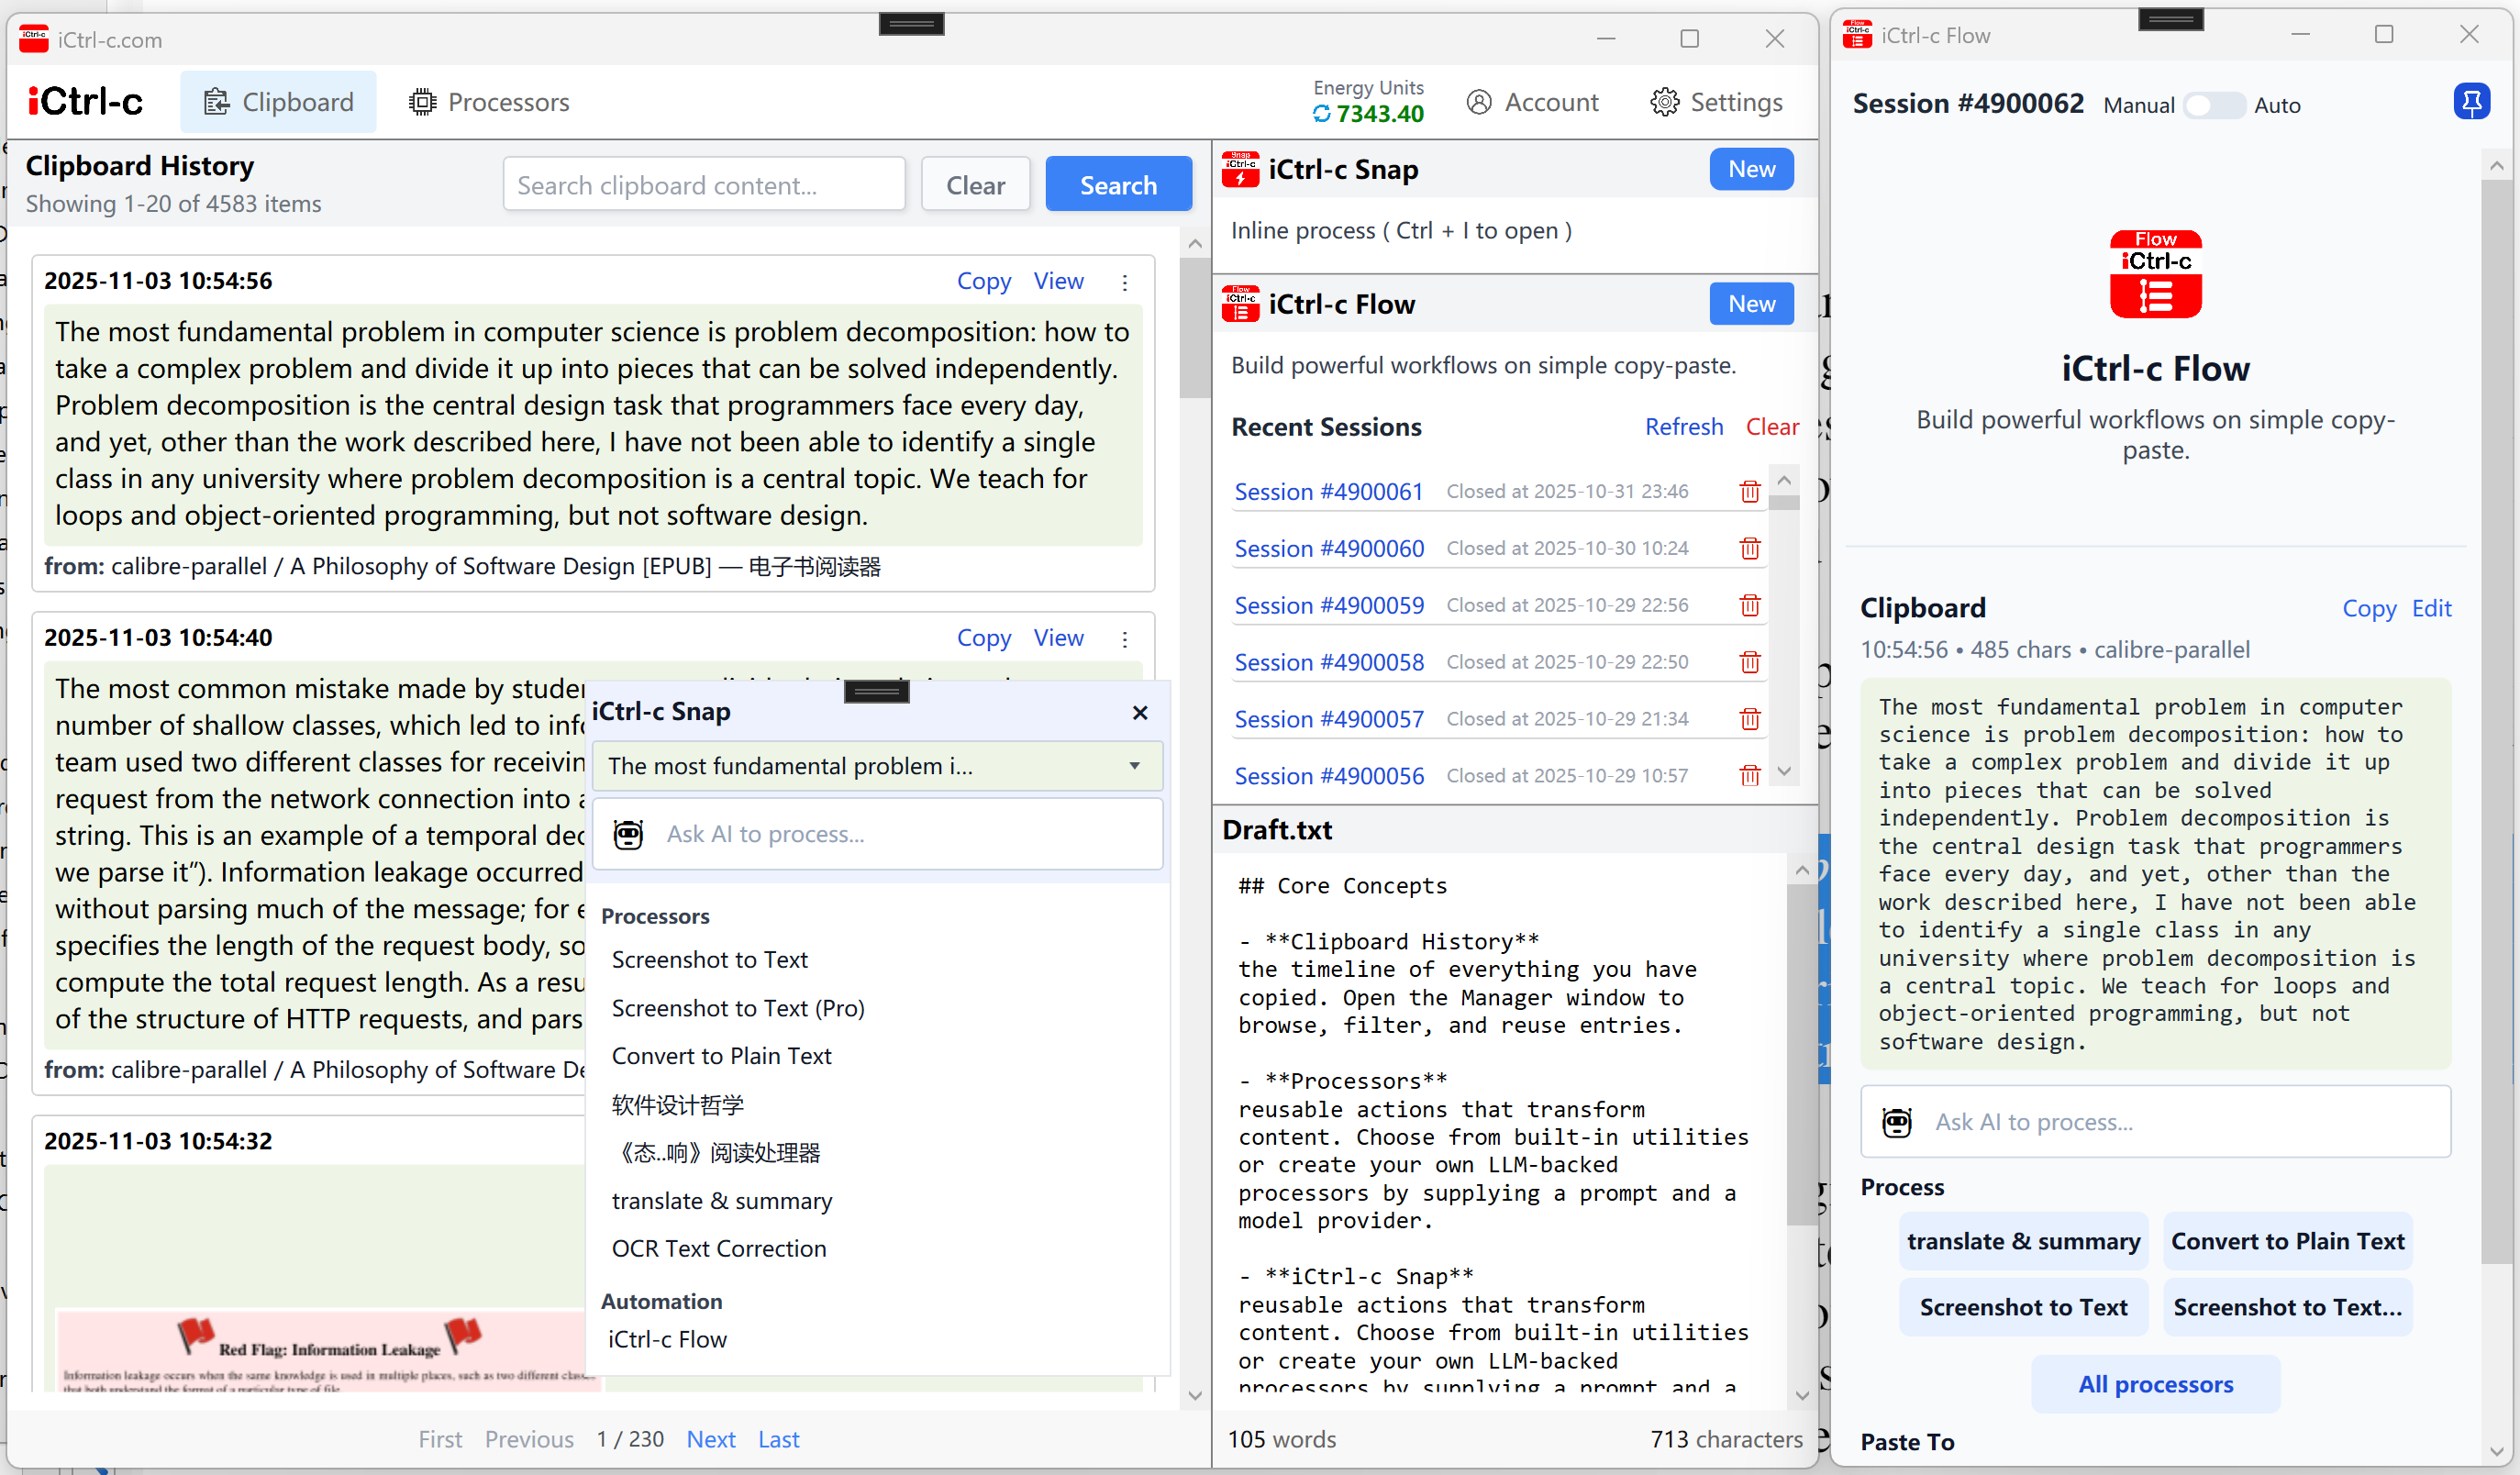Open Session #4900060

pyautogui.click(x=1330, y=548)
